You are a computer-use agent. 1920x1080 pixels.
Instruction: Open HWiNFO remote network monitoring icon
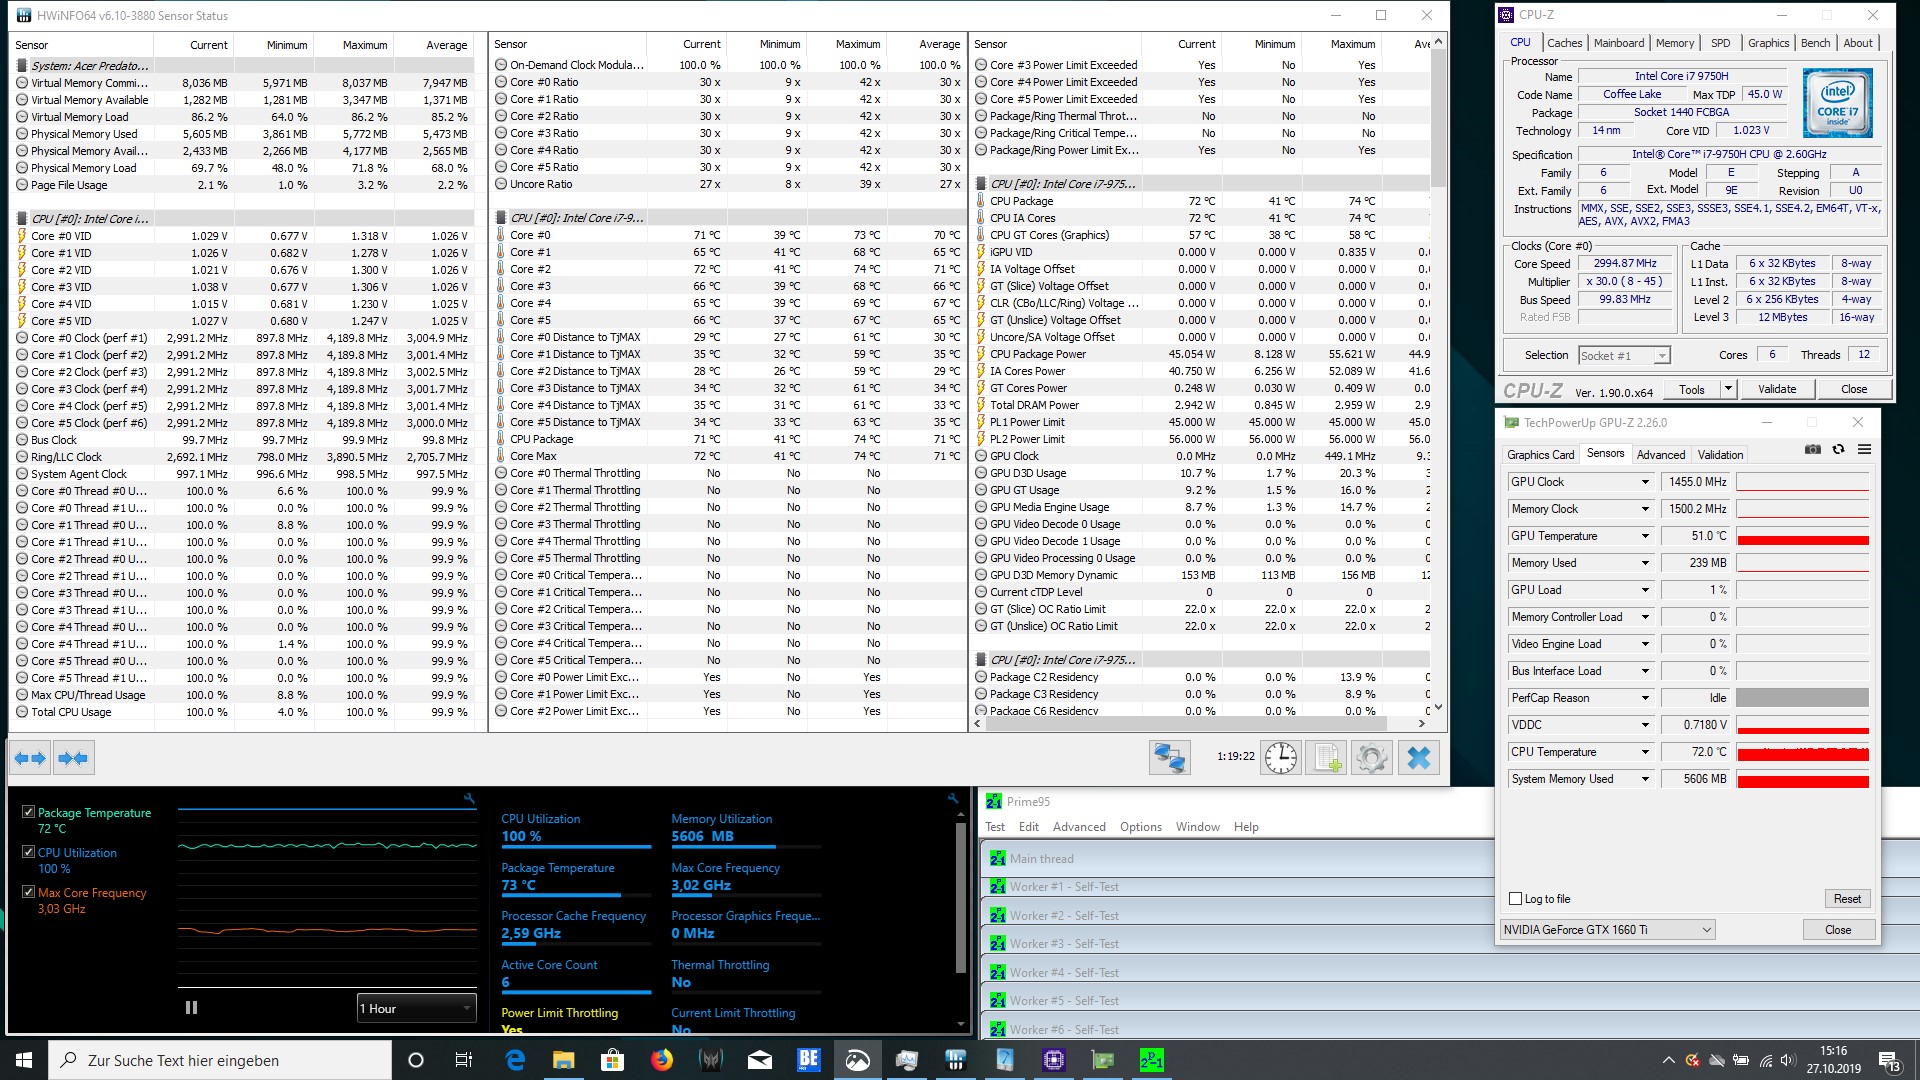(1169, 758)
